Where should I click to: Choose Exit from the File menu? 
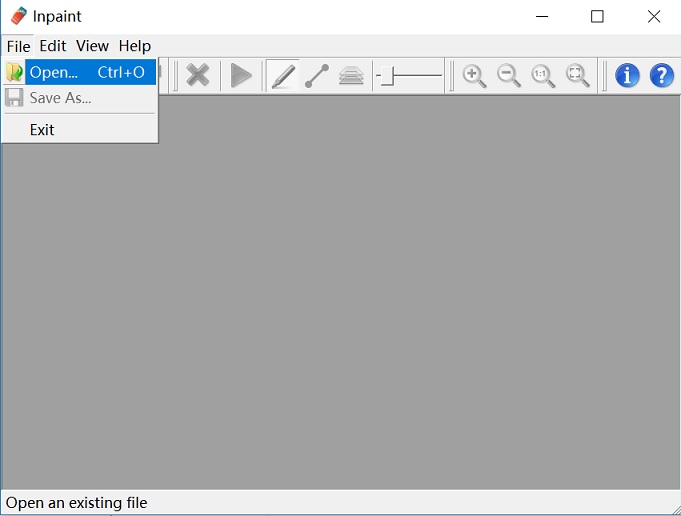click(42, 130)
